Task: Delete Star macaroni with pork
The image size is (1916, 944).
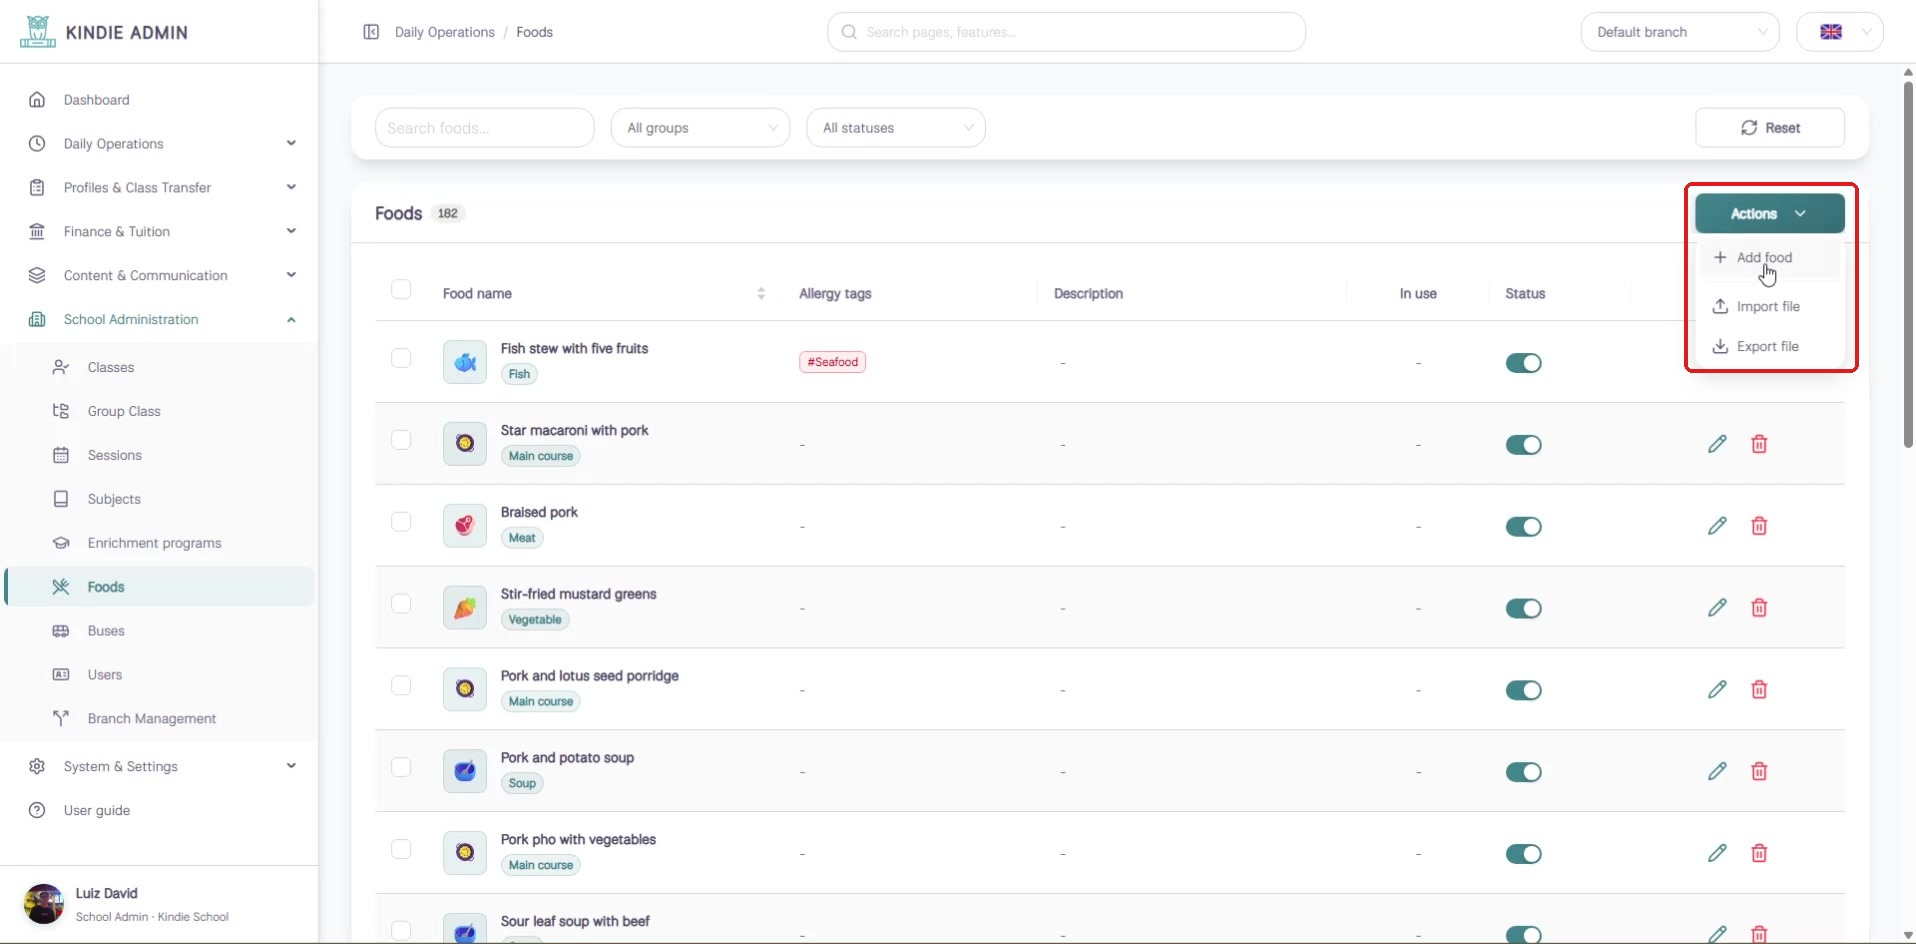Action: [1759, 444]
